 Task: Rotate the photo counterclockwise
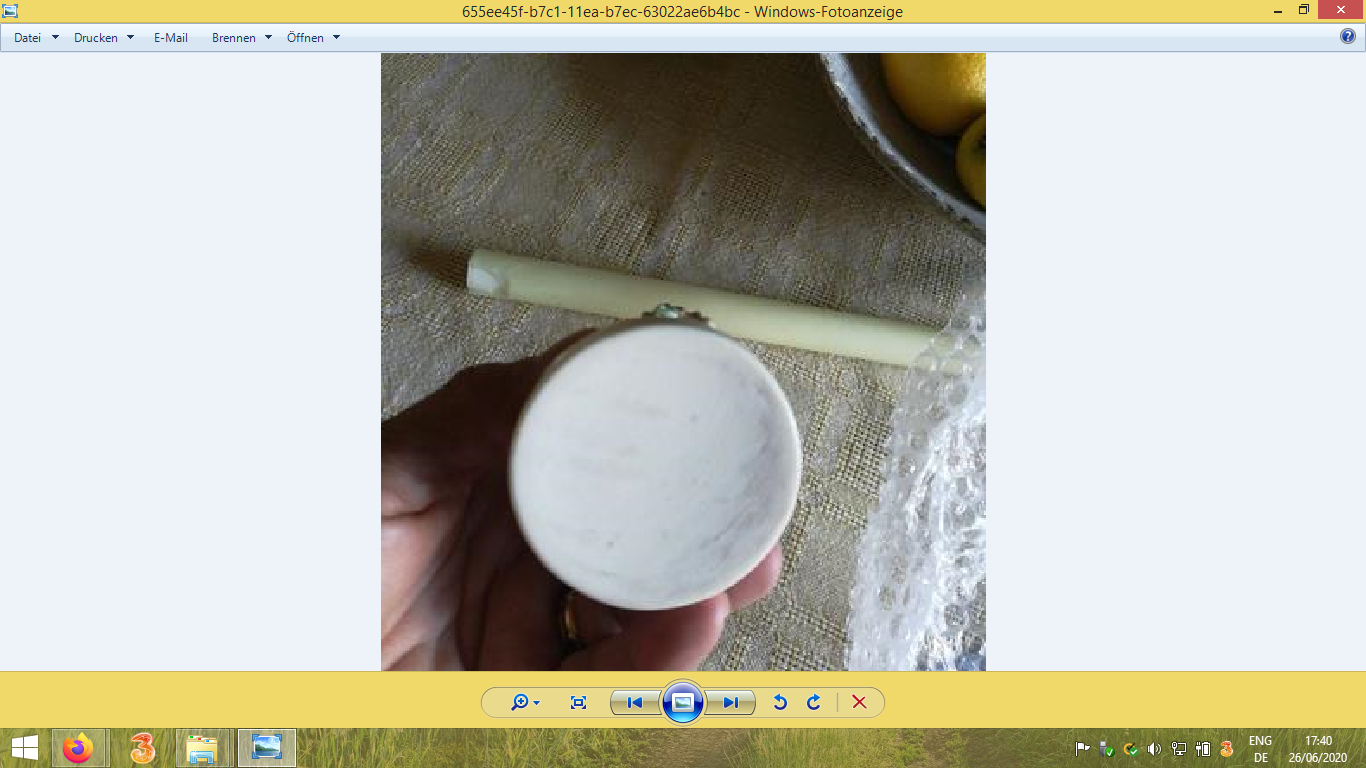(780, 702)
